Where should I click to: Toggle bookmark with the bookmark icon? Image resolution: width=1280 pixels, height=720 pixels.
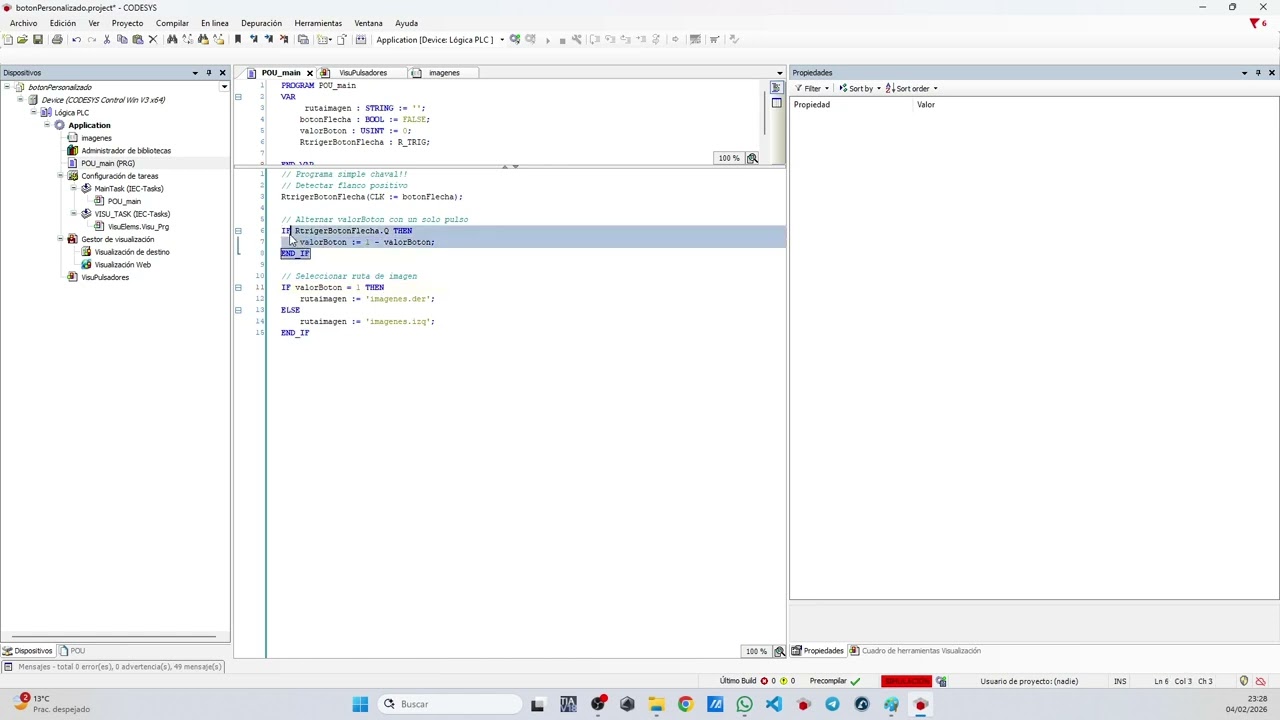click(x=238, y=39)
